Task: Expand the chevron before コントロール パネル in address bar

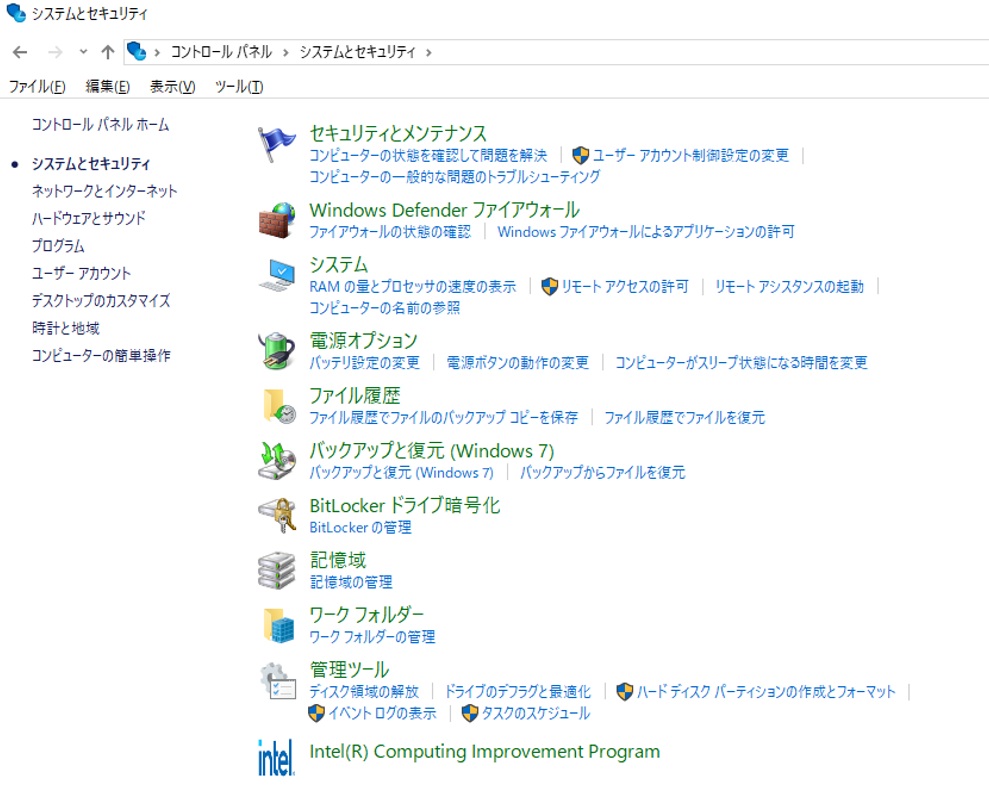Action: pyautogui.click(x=157, y=52)
